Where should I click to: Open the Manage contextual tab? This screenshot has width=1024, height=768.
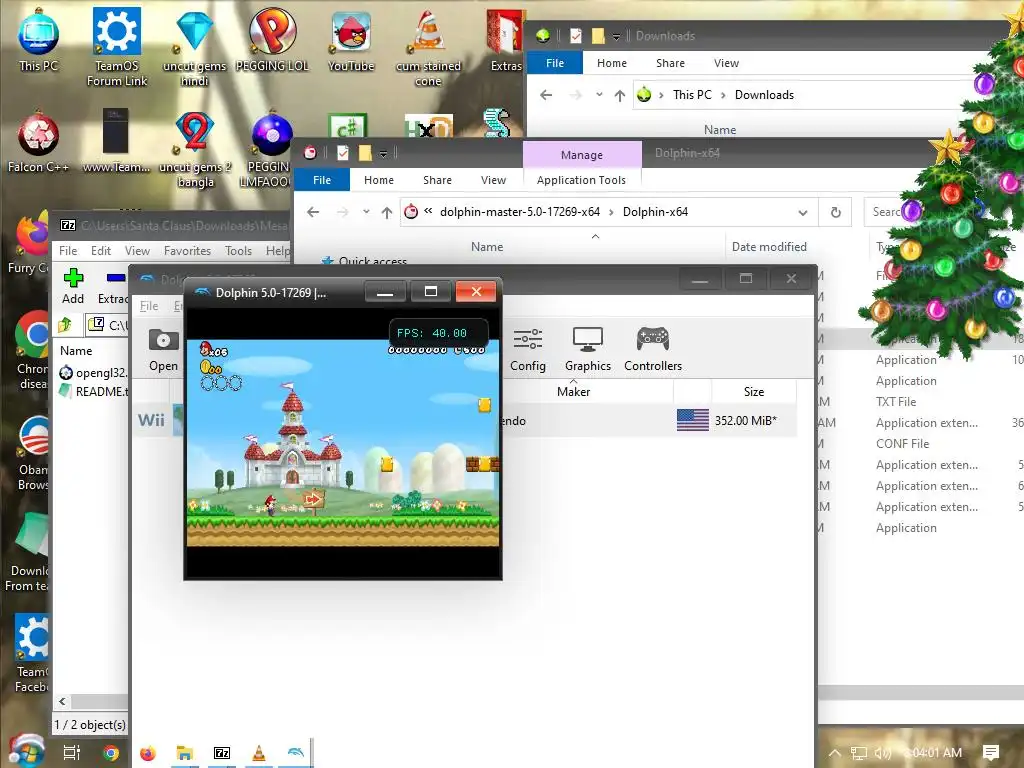point(582,155)
